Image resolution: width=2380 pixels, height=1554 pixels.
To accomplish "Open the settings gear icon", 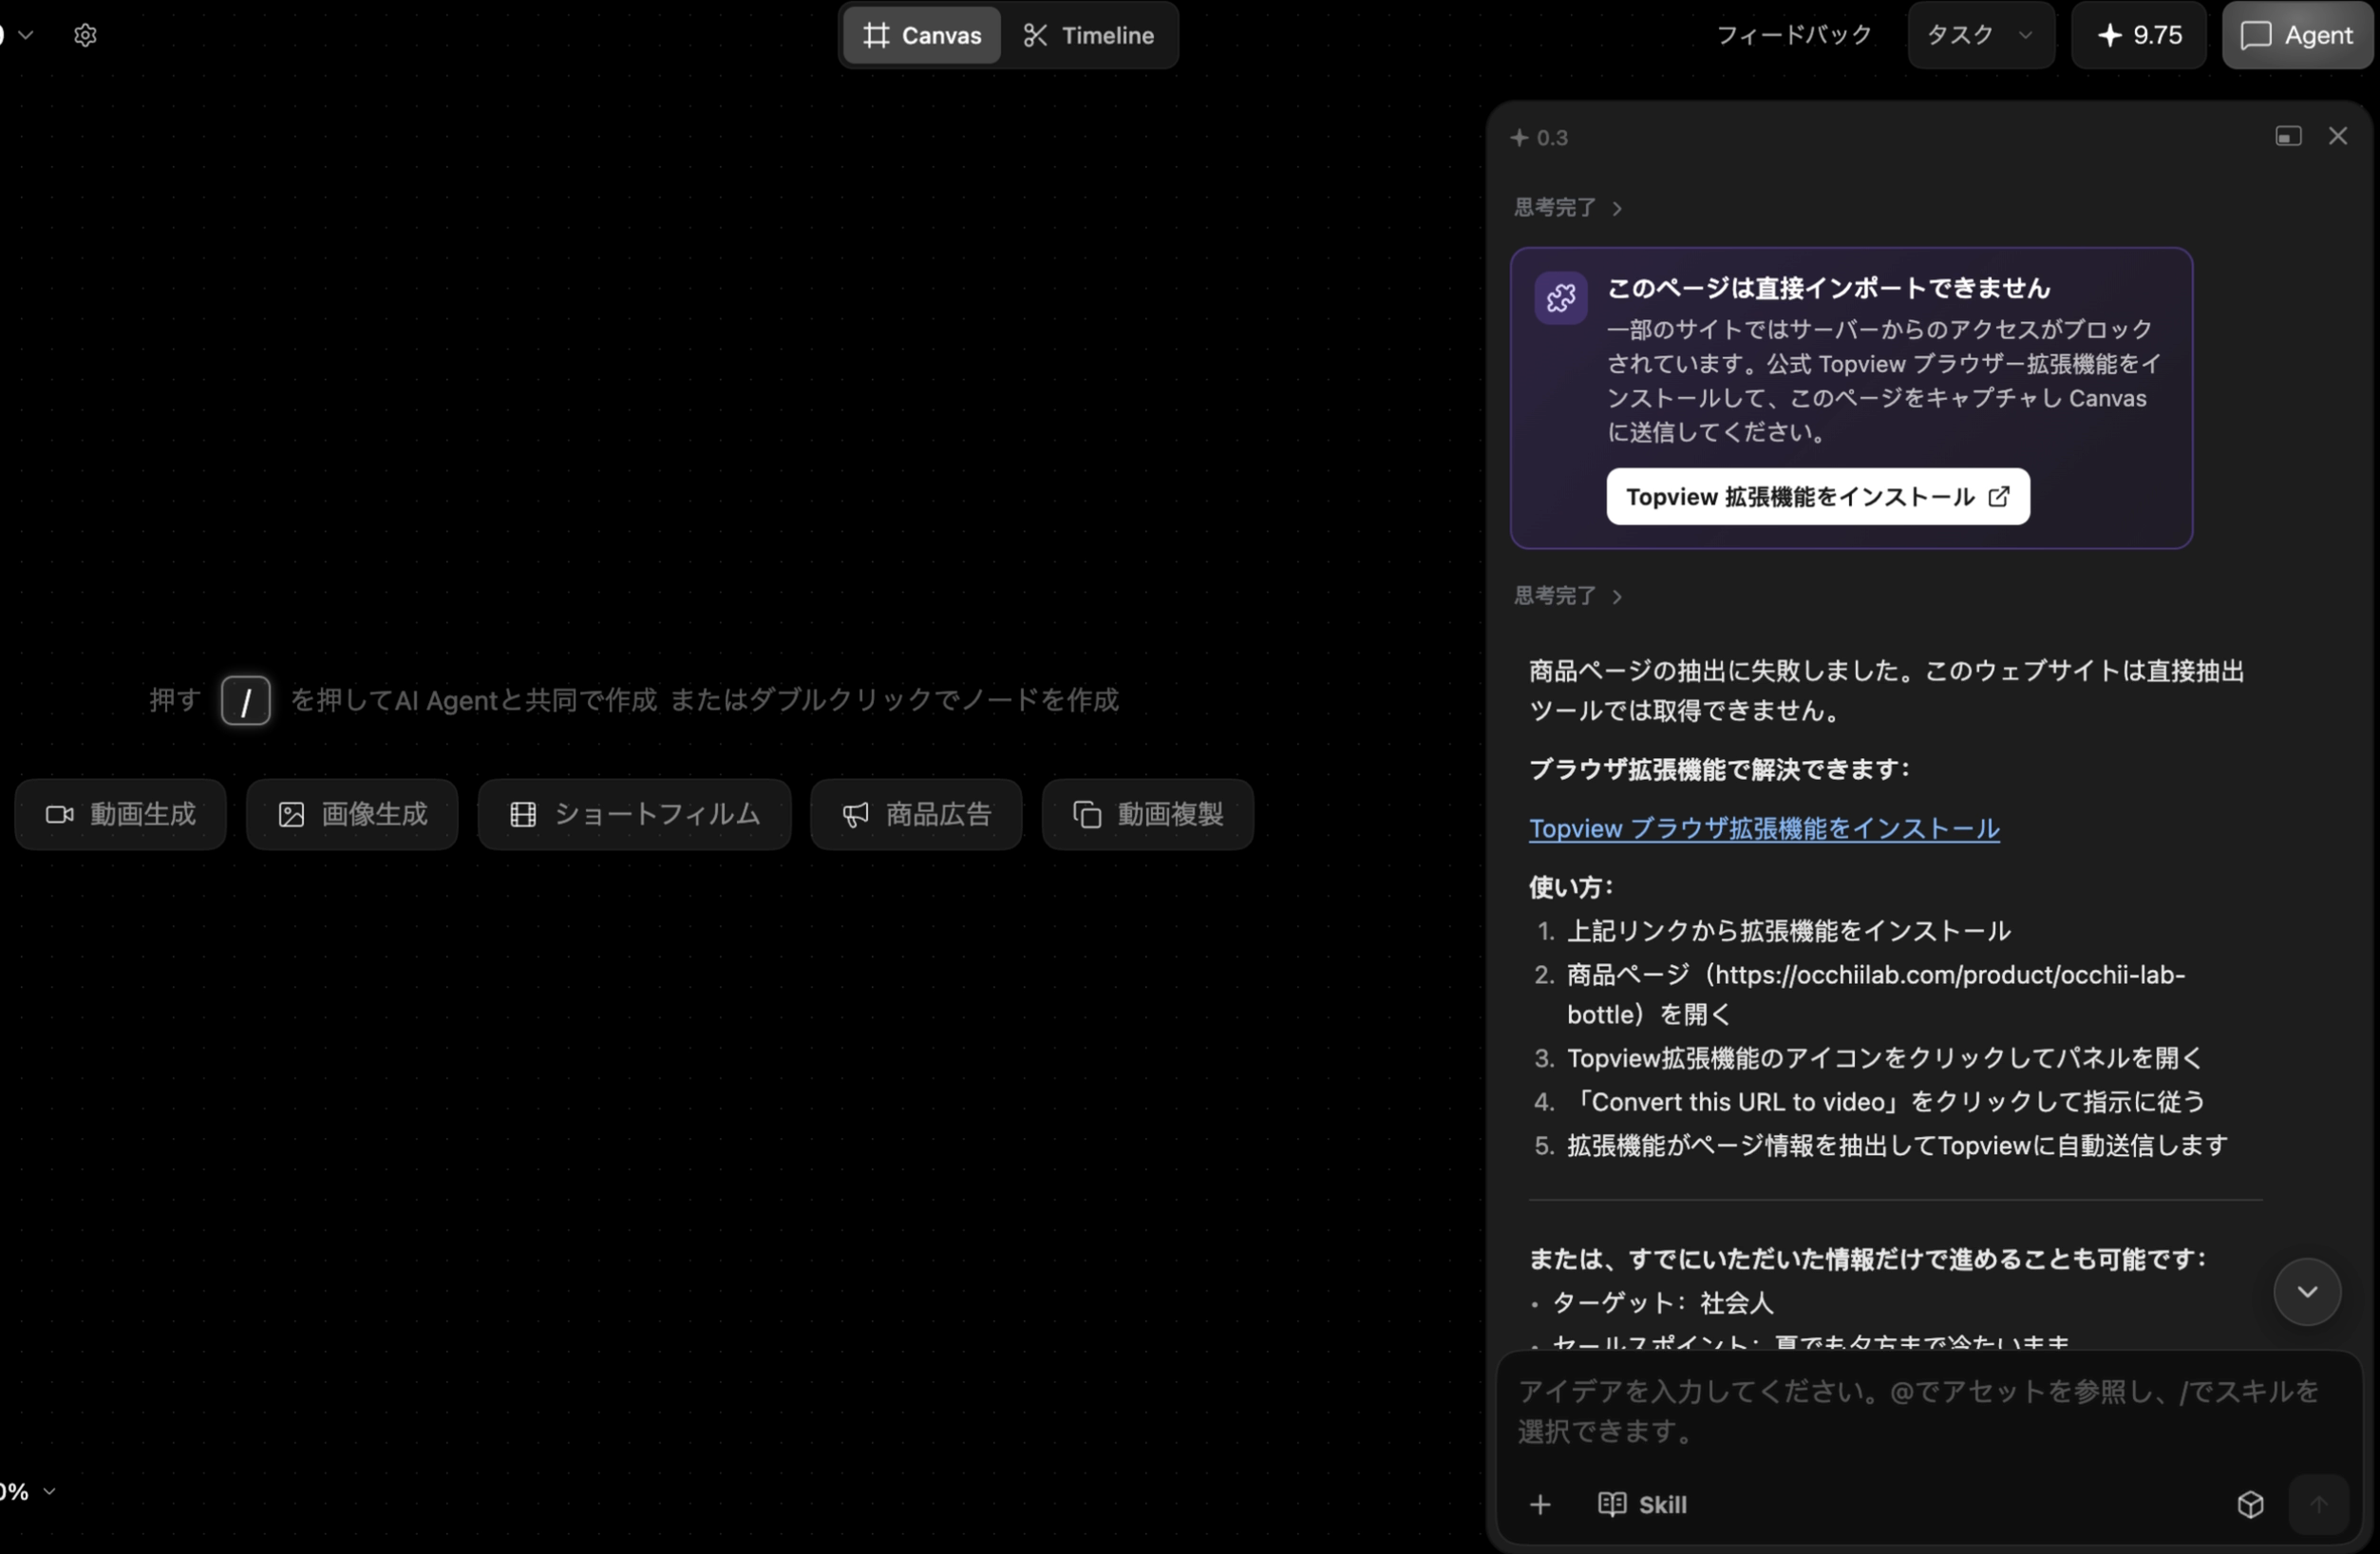I will [85, 35].
